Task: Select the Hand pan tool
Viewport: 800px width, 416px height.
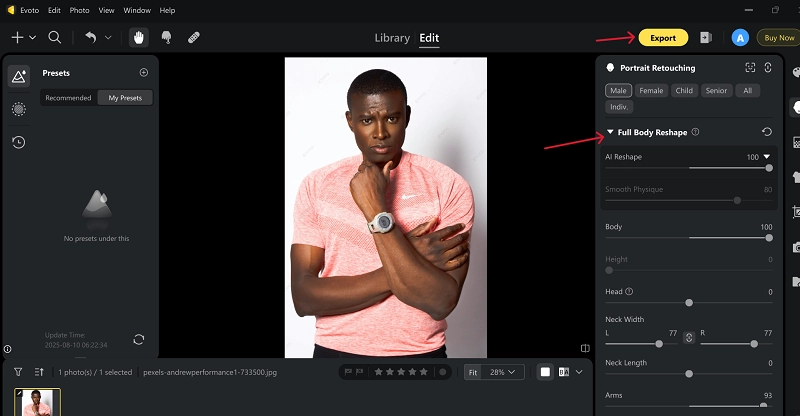Action: point(138,37)
